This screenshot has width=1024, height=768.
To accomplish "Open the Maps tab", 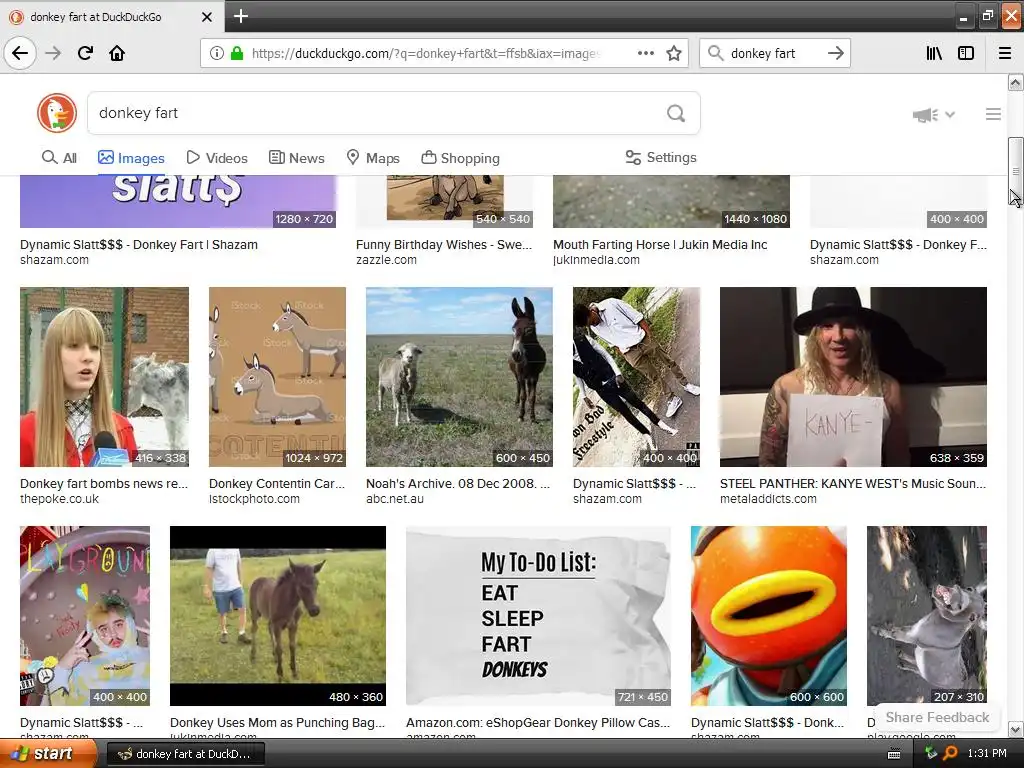I will pyautogui.click(x=373, y=157).
